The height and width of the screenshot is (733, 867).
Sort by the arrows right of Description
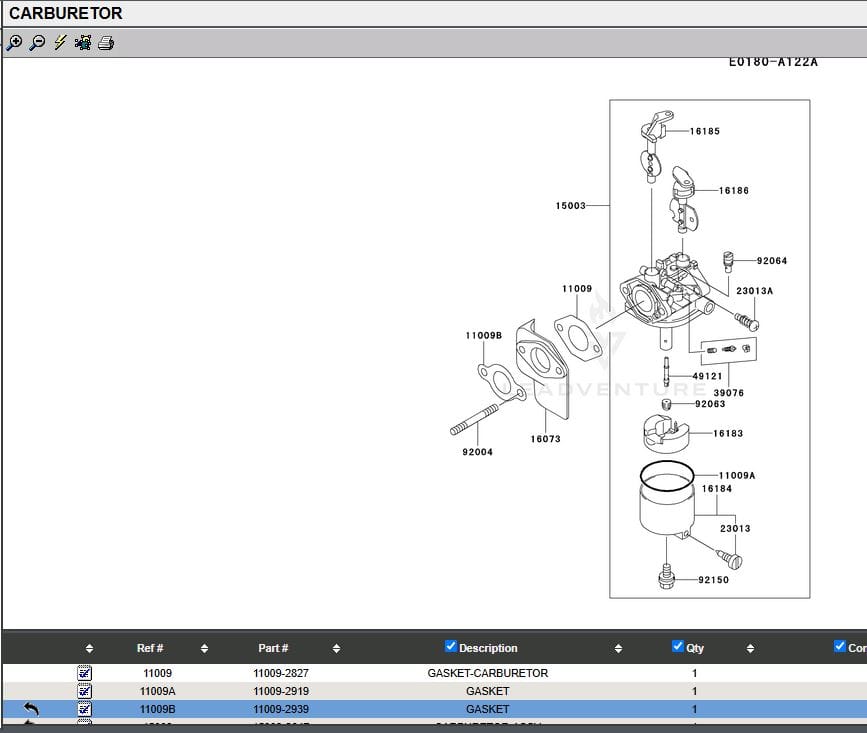click(618, 649)
